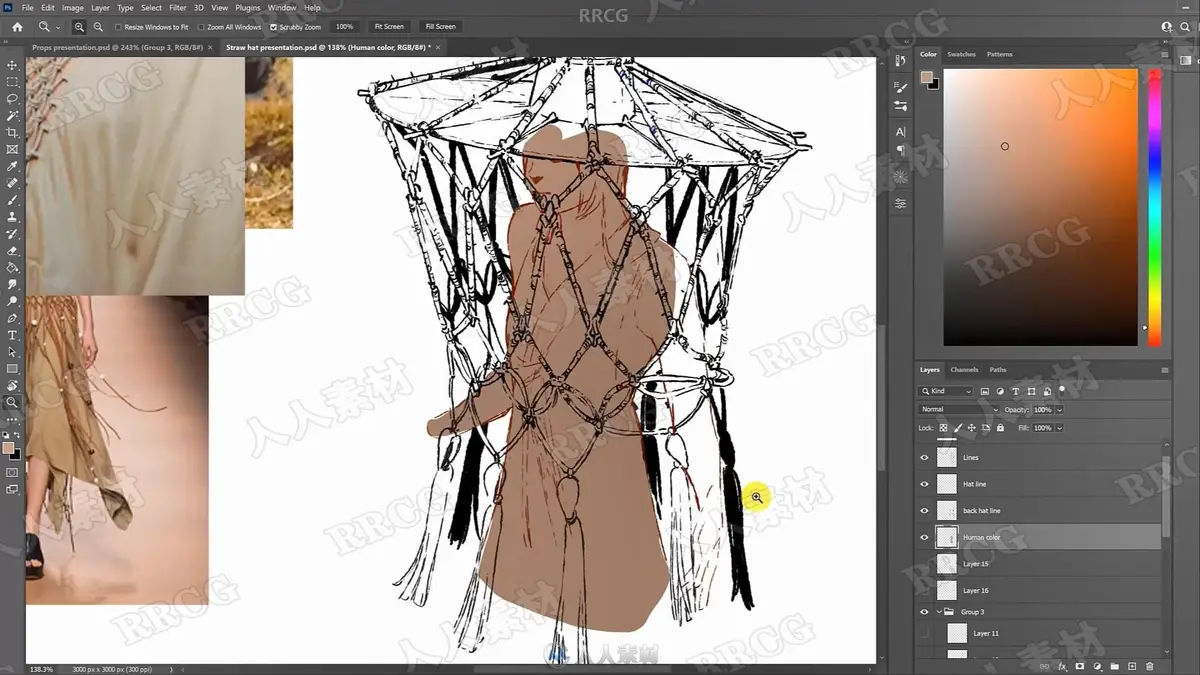Toggle visibility of back hat line layer
The image size is (1200, 675).
(924, 510)
